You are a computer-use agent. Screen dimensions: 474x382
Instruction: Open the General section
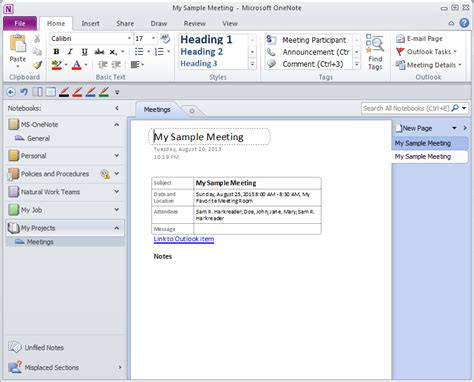(33, 138)
